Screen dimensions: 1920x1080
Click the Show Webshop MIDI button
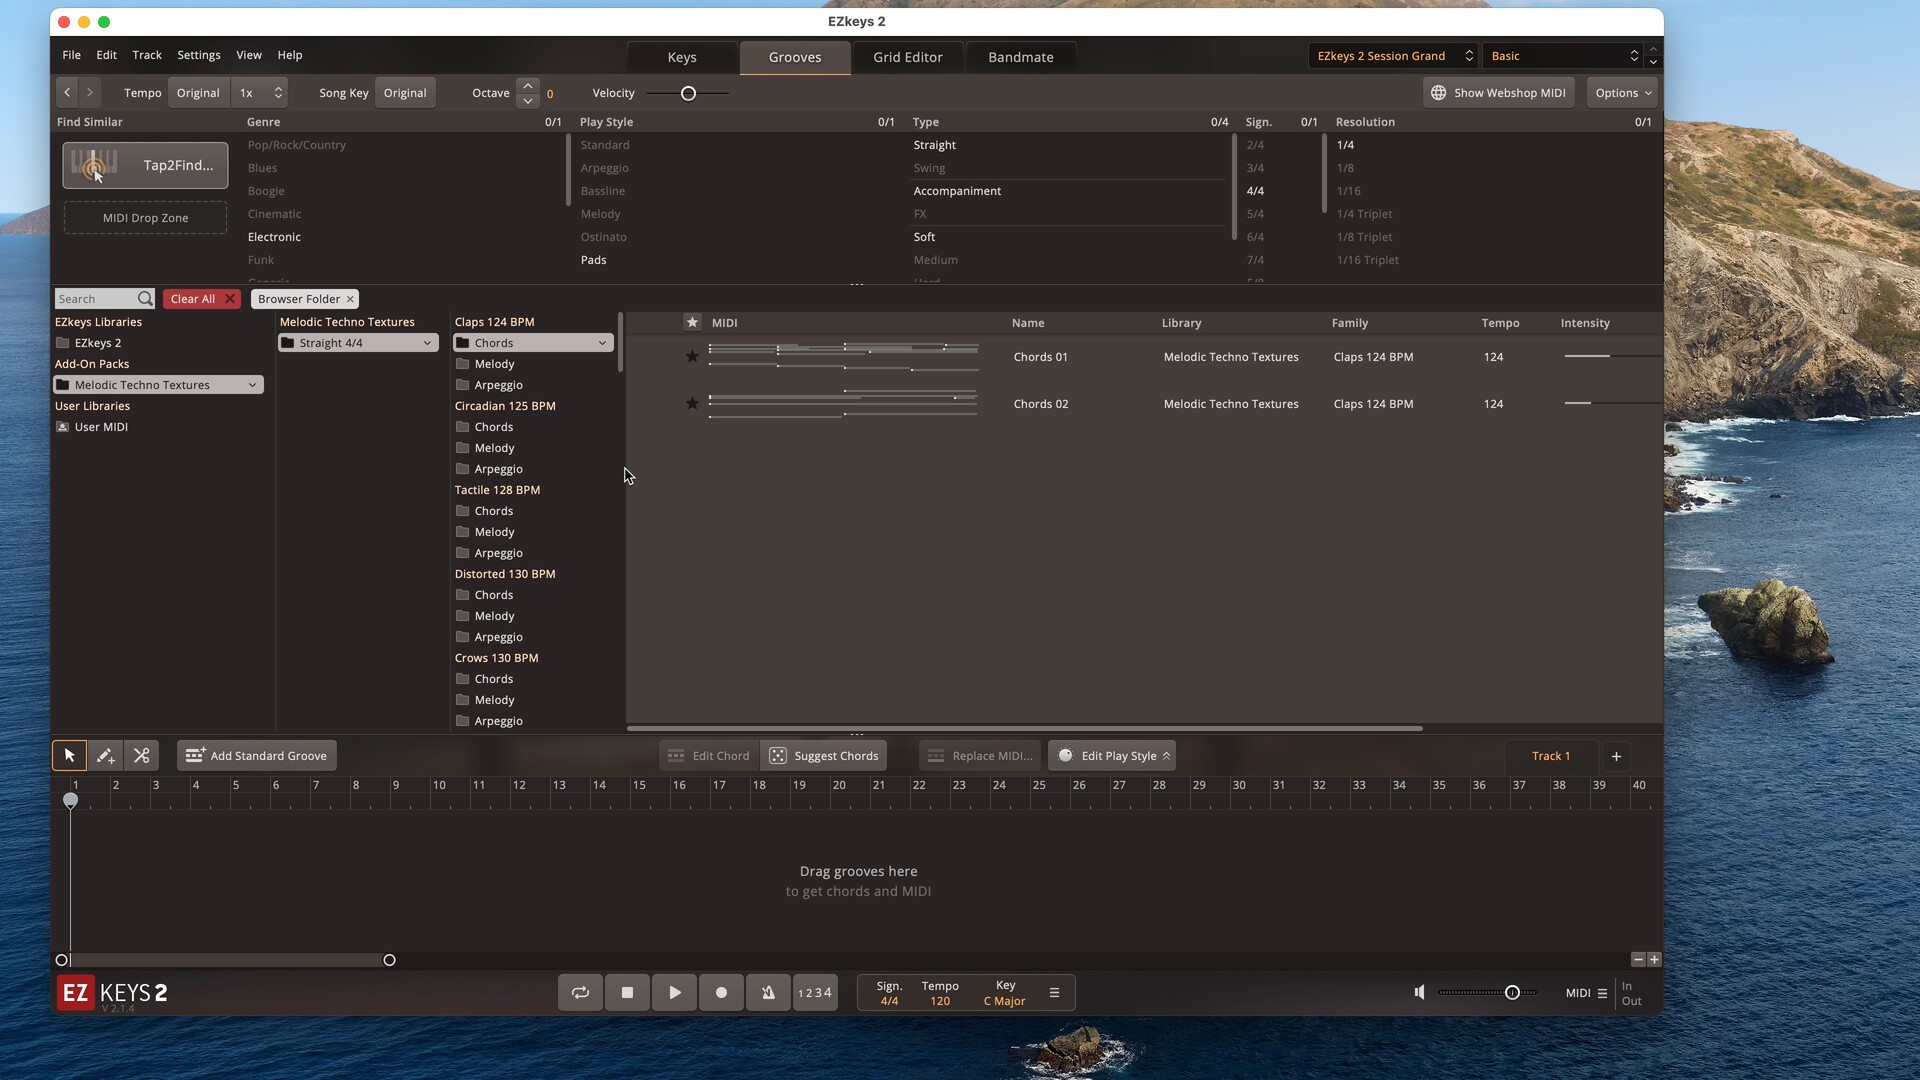[x=1498, y=92]
